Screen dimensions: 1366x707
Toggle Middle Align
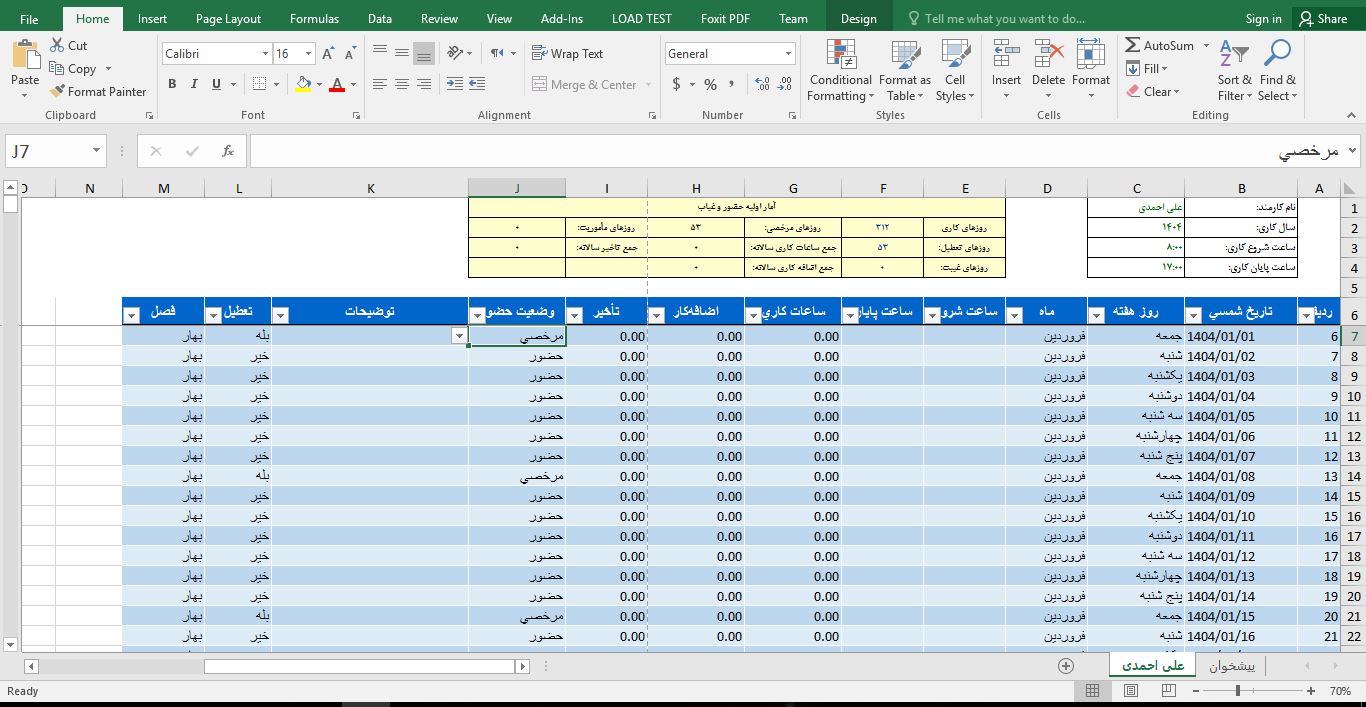(402, 53)
